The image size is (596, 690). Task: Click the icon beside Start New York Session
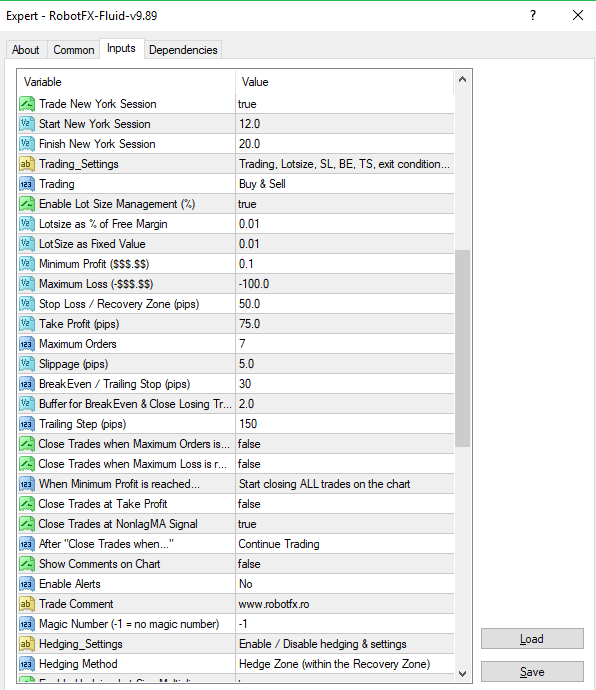(26, 124)
